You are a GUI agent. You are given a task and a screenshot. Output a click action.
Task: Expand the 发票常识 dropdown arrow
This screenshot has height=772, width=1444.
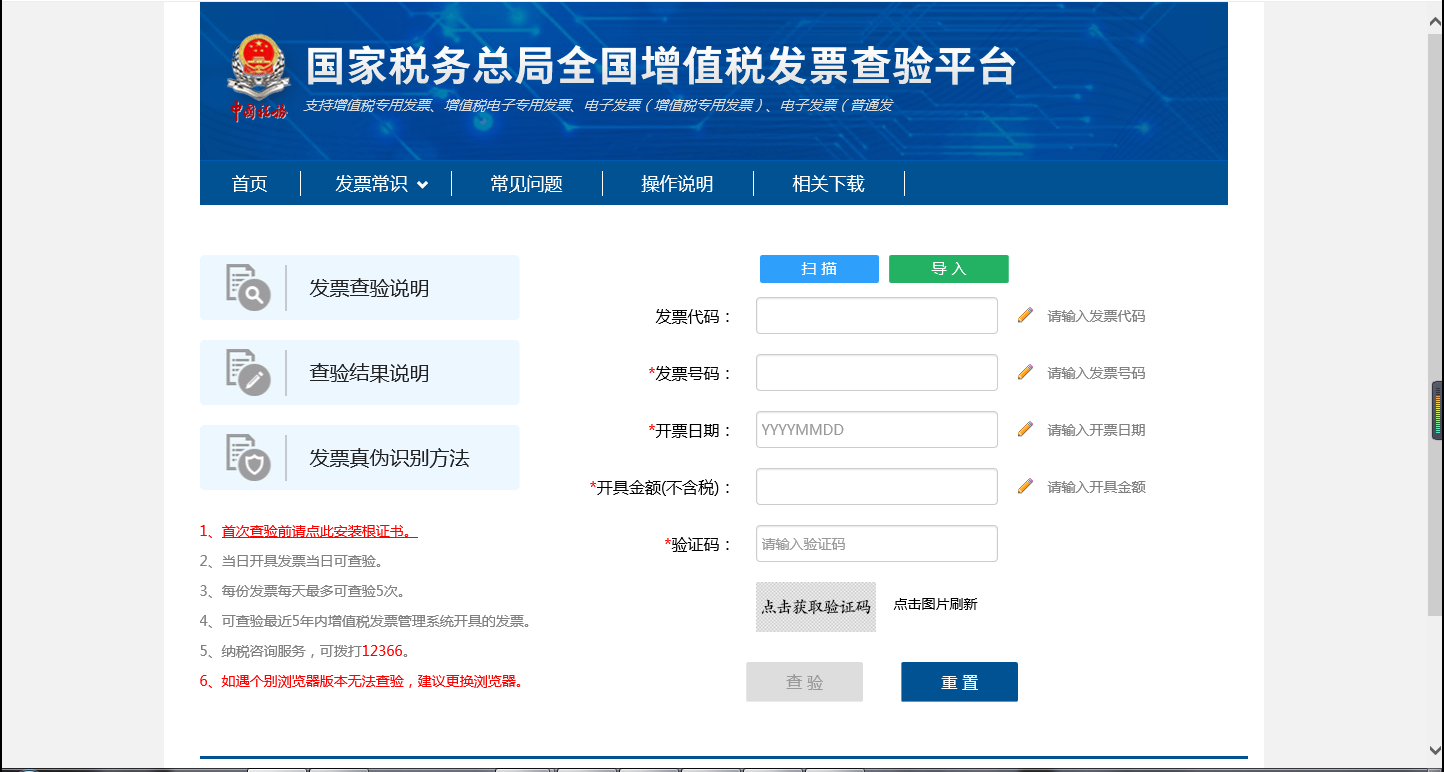(x=422, y=185)
